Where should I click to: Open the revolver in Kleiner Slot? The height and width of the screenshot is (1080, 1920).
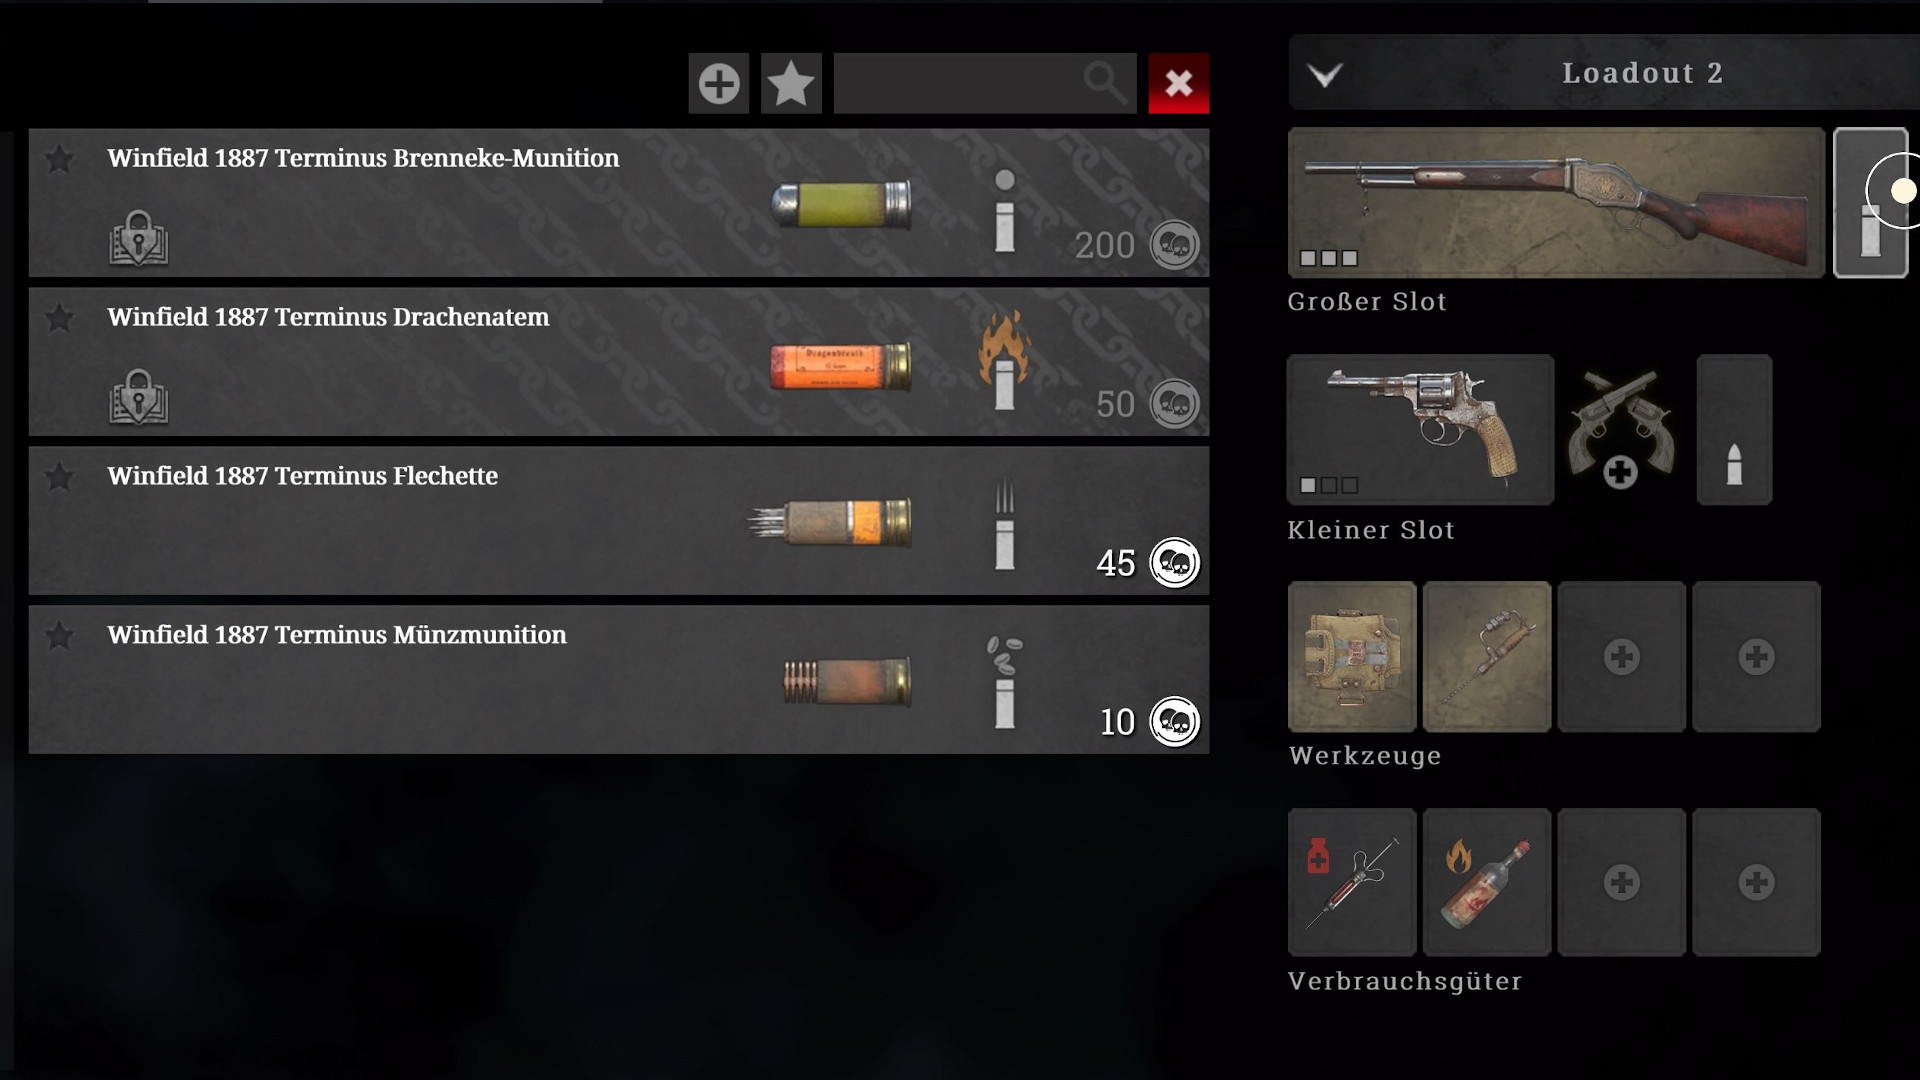pyautogui.click(x=1420, y=429)
